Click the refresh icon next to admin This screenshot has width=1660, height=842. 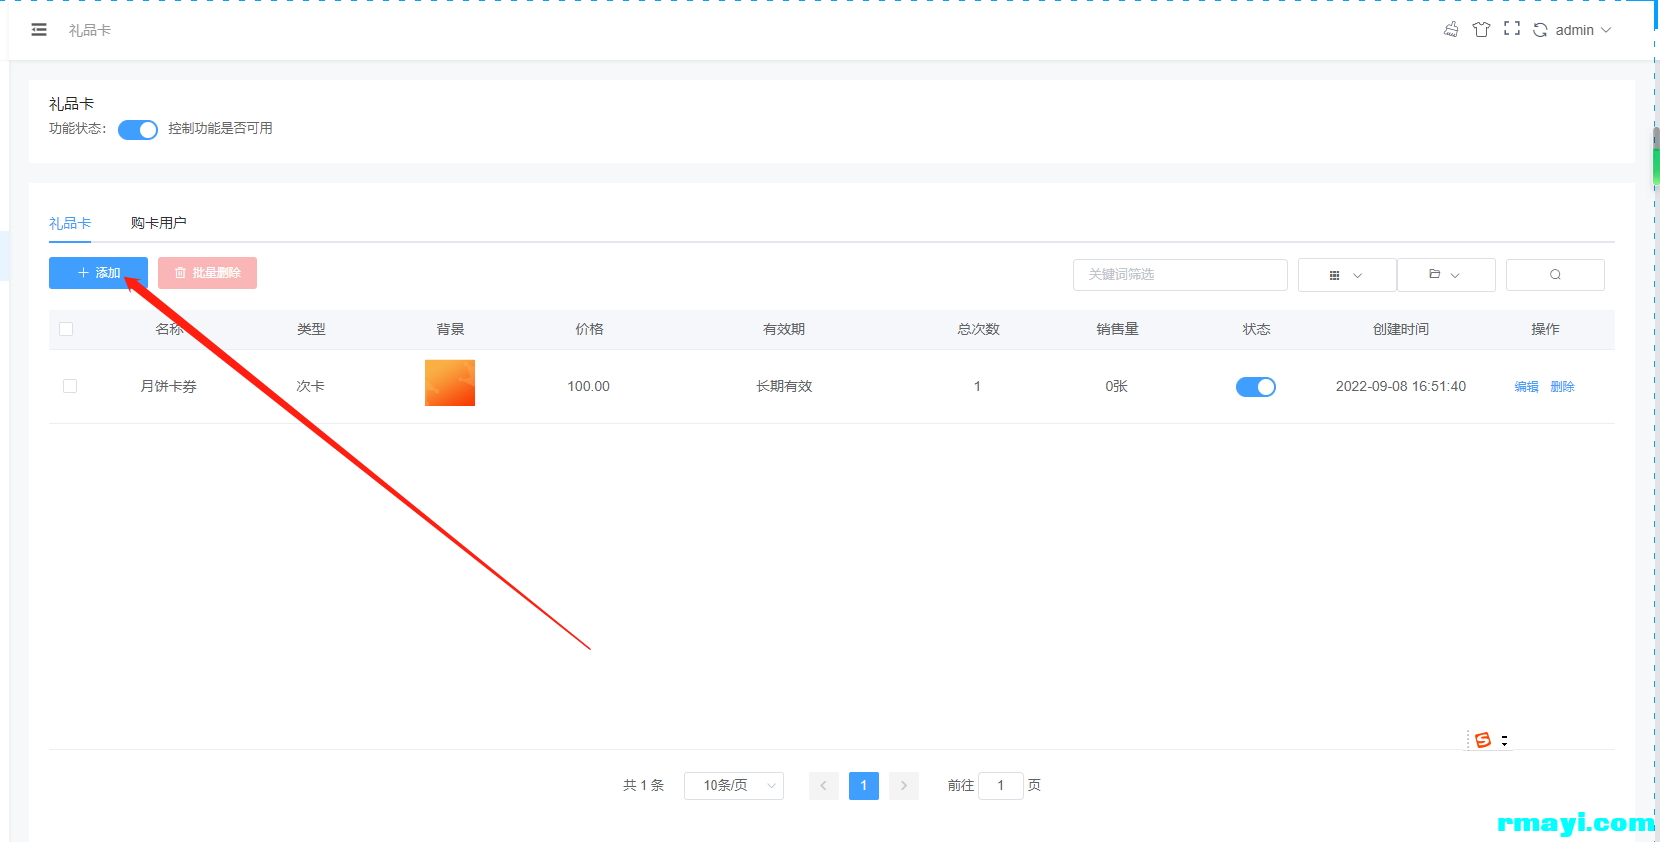[1540, 30]
